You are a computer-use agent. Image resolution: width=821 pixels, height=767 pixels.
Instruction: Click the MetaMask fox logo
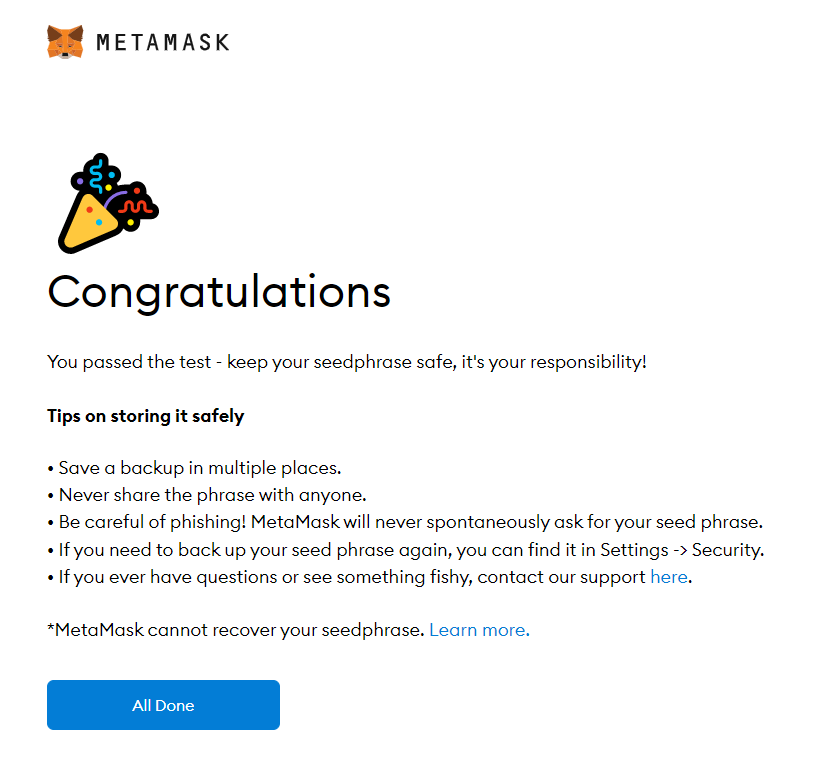click(x=65, y=42)
